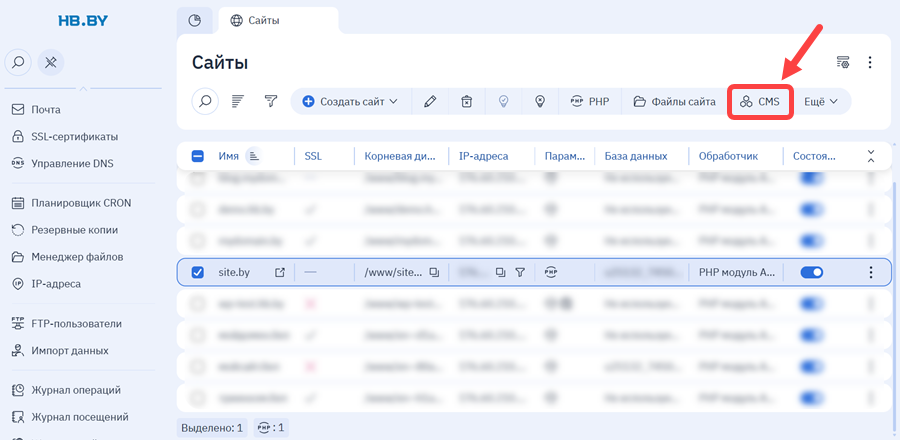
Task: Collapse sidebar section with small chevron-up
Action: pos(83,88)
